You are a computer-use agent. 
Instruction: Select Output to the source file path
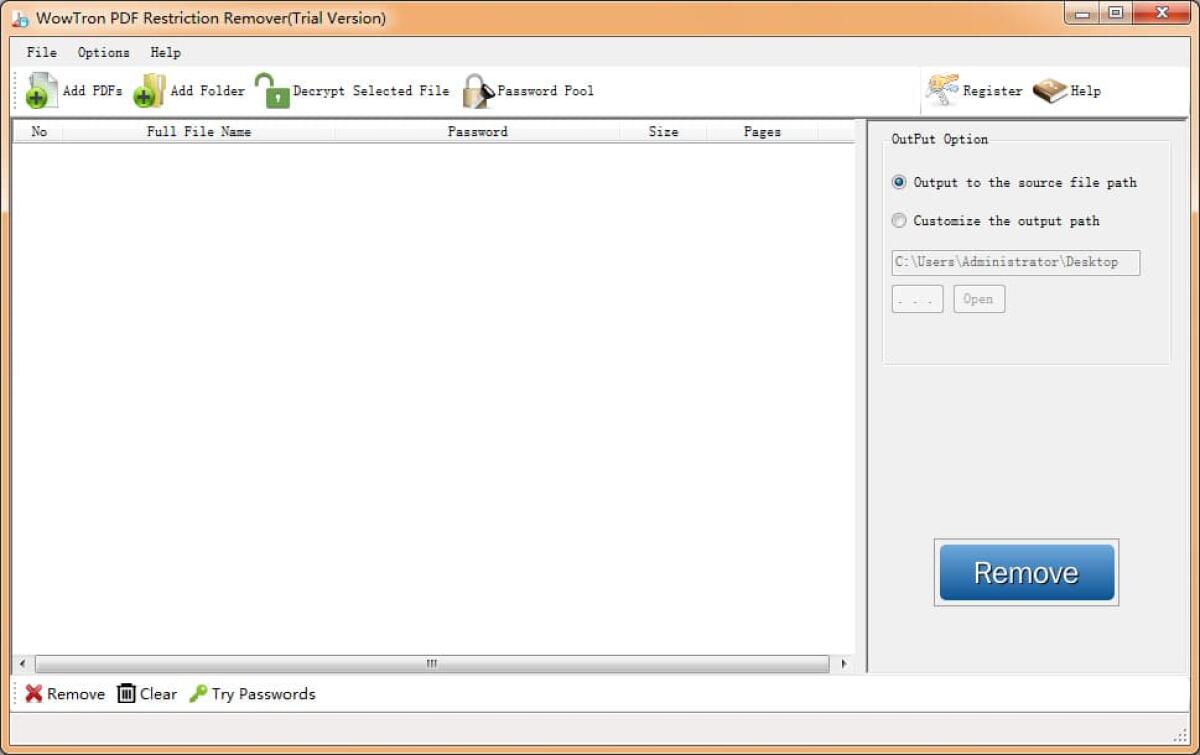[899, 182]
